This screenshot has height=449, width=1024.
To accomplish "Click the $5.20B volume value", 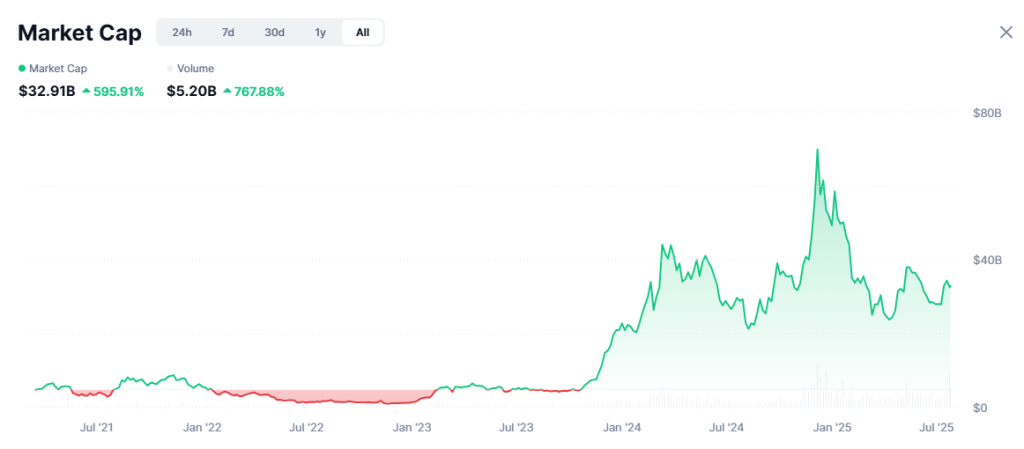I will tap(191, 92).
